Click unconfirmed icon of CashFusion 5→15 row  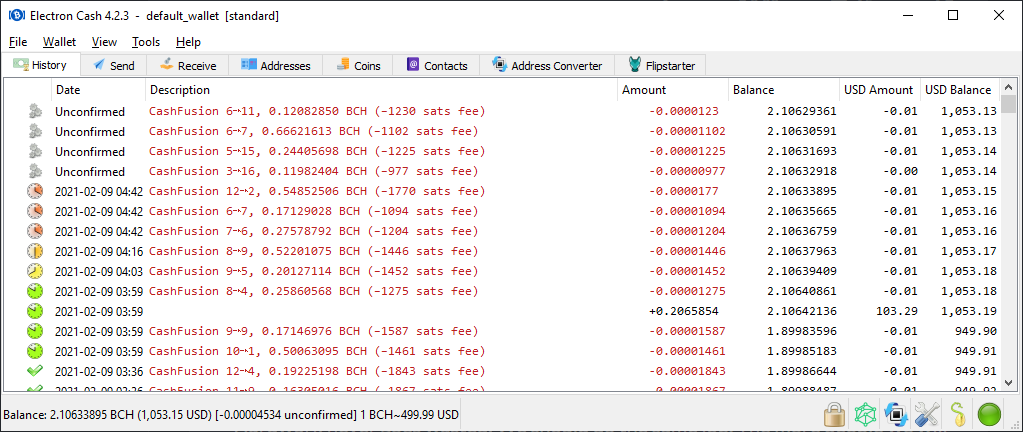[x=35, y=151]
